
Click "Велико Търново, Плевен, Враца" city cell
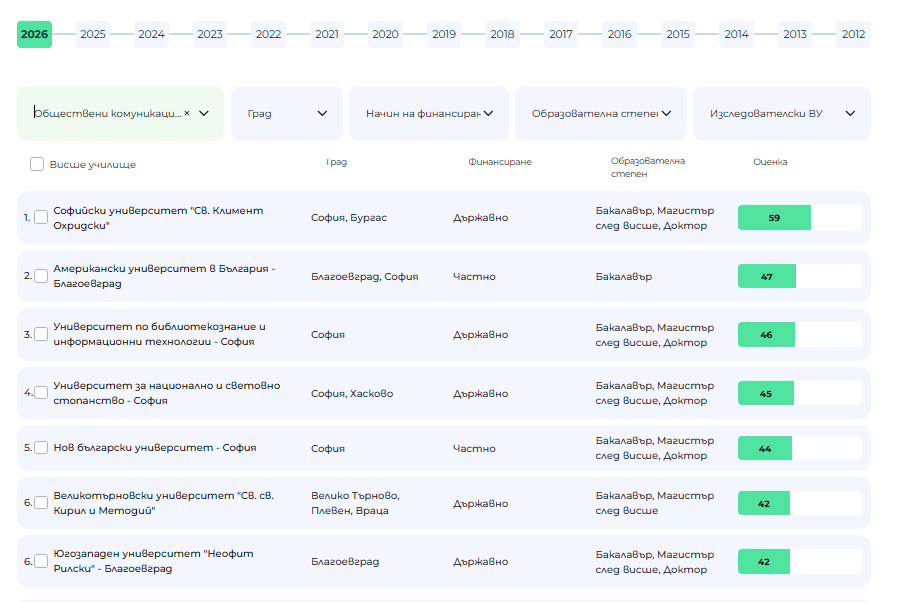pos(355,503)
